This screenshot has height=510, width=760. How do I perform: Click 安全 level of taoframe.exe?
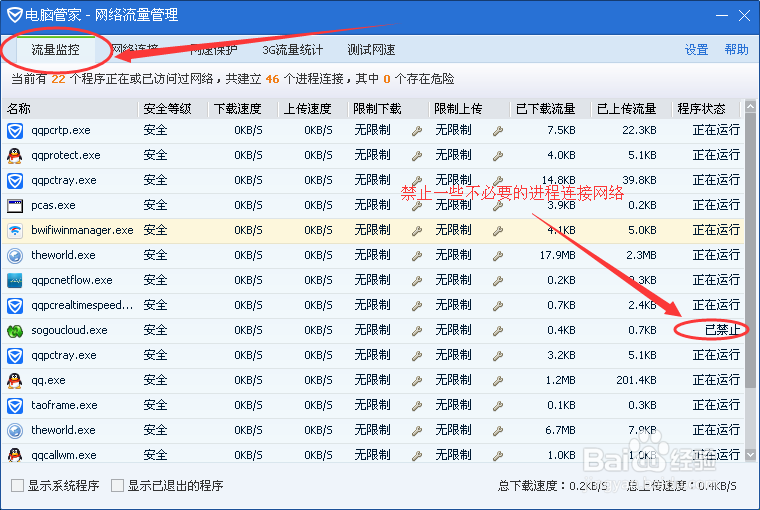155,405
